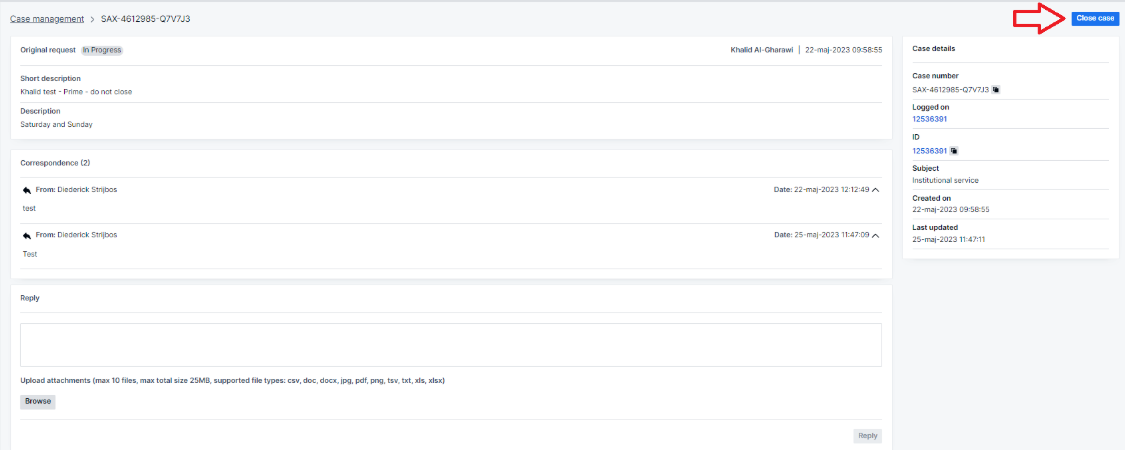Click the breadcrumb separator chevron

(x=91, y=18)
